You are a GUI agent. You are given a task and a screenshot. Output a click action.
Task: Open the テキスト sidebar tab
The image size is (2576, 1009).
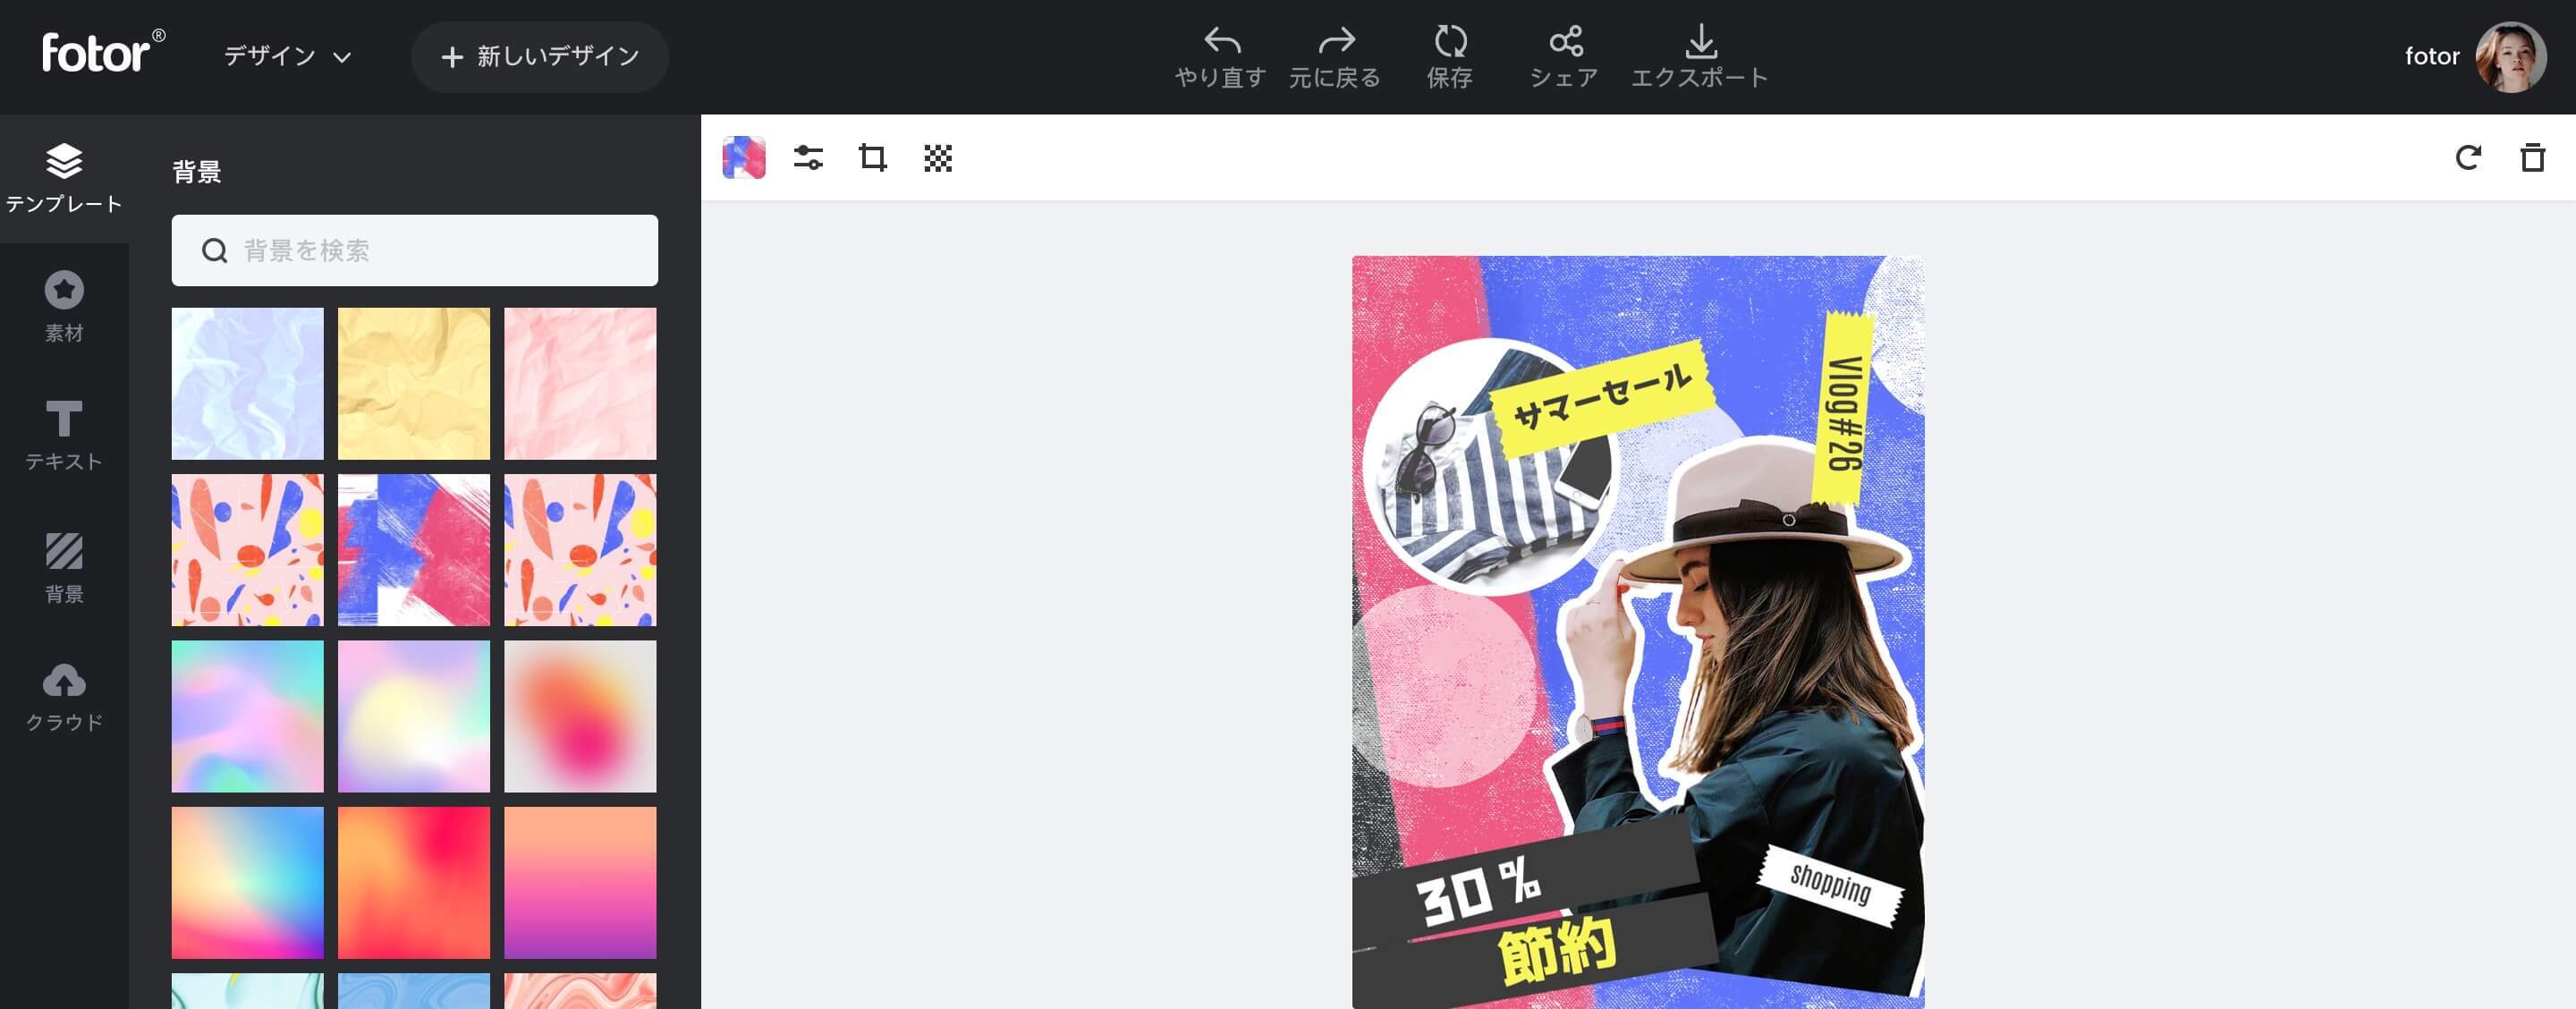pyautogui.click(x=64, y=435)
